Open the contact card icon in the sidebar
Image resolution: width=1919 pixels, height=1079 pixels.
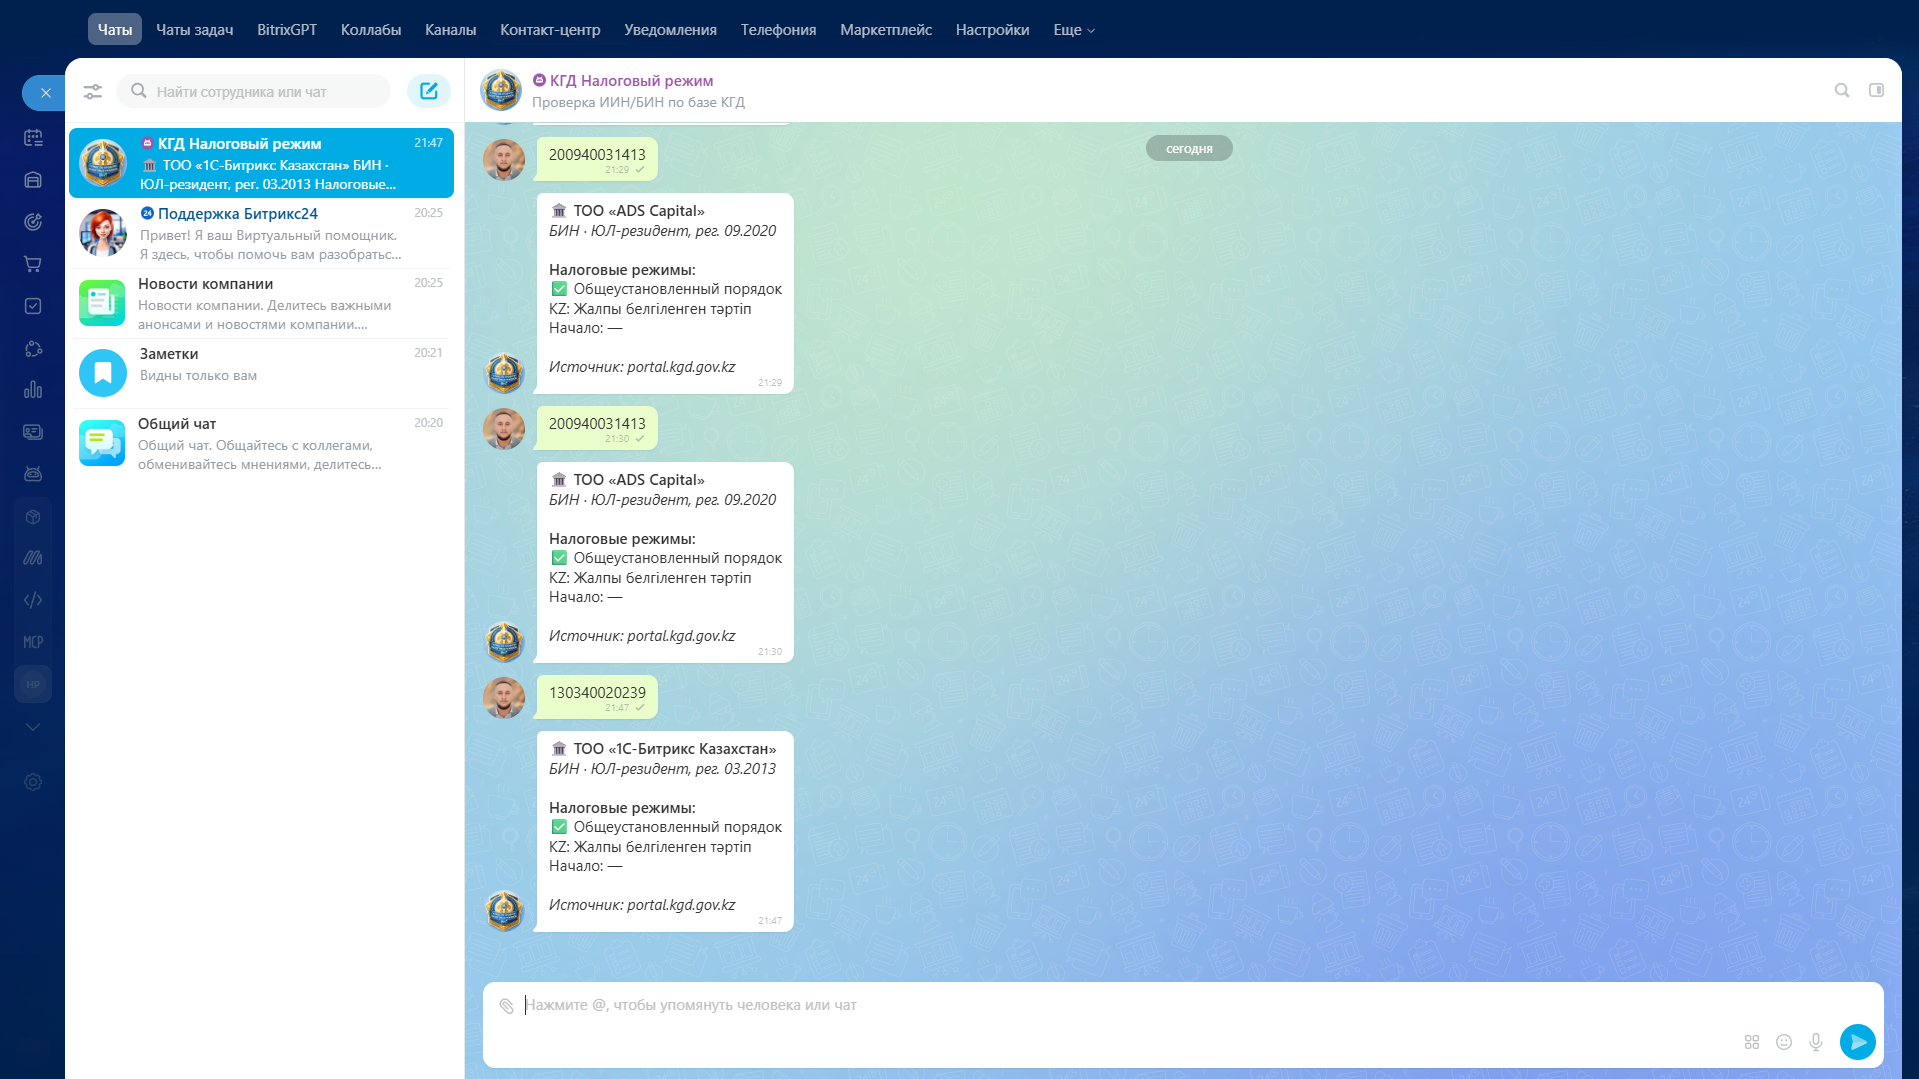click(33, 432)
